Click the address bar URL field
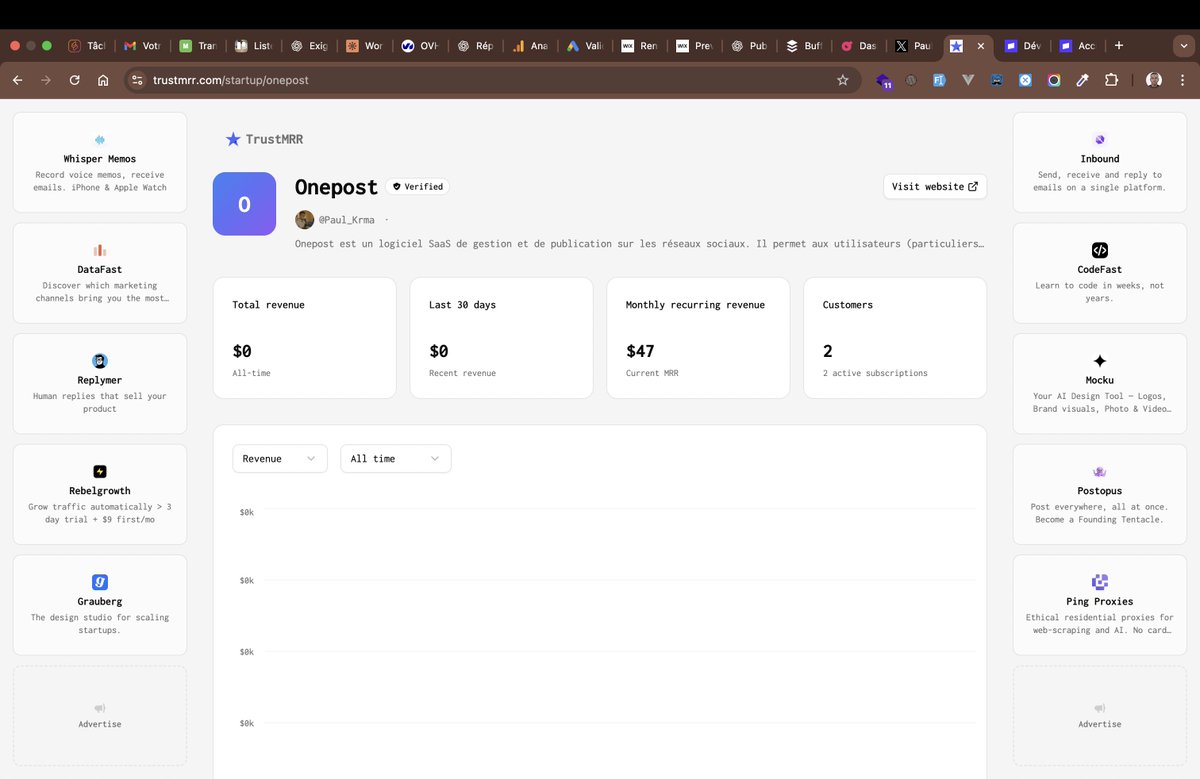This screenshot has height=779, width=1200. point(490,80)
